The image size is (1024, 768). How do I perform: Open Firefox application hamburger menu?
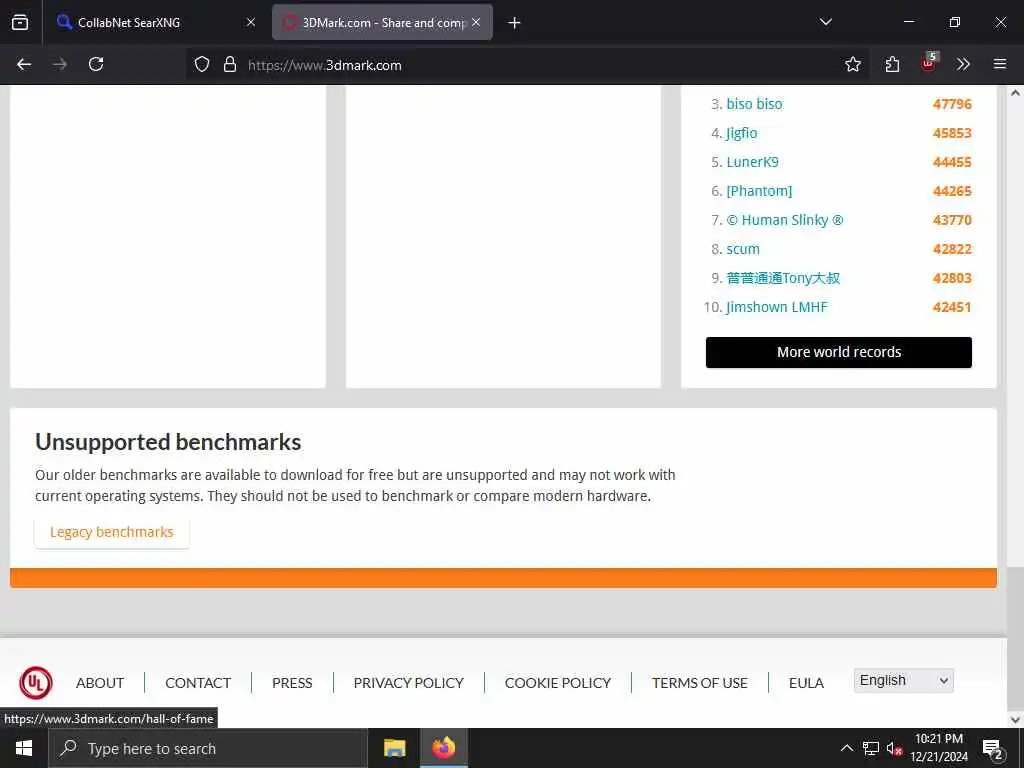[1000, 64]
